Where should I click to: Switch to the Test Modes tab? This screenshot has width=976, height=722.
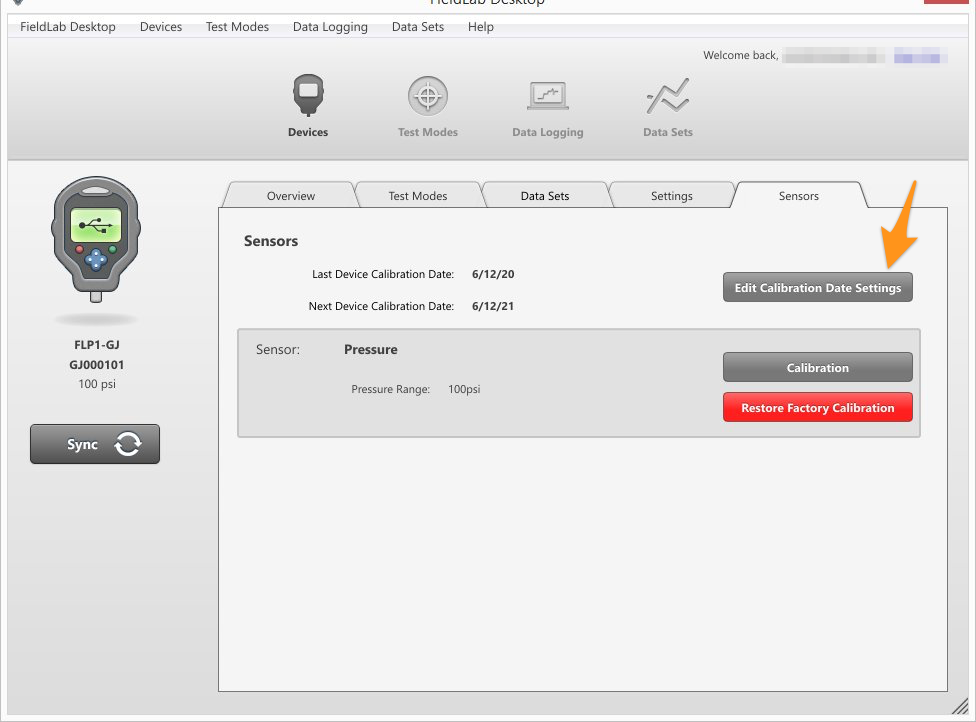point(418,195)
